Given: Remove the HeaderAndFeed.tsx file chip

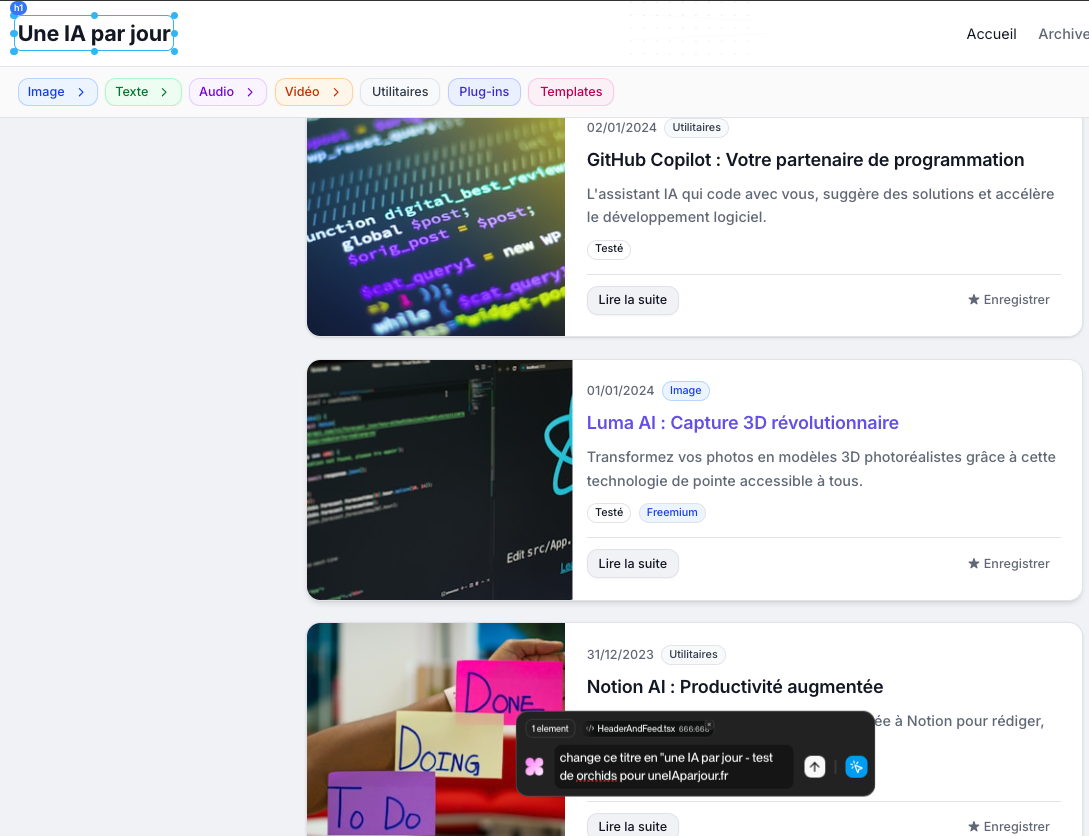Looking at the screenshot, I should point(709,723).
